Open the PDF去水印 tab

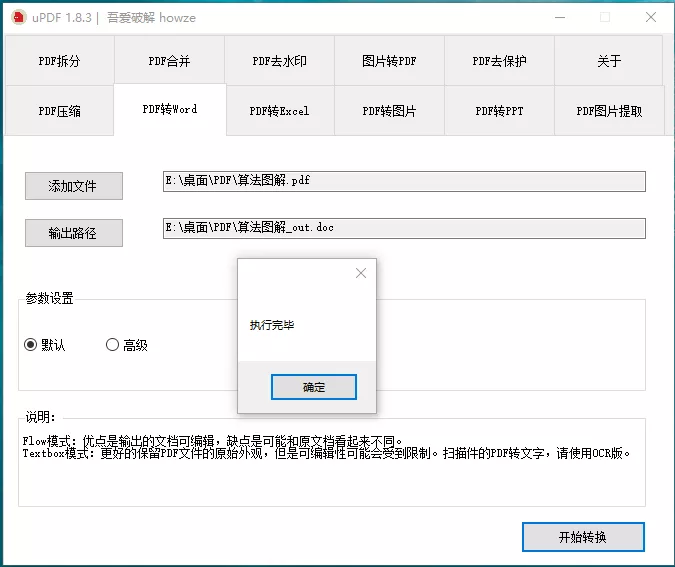(x=279, y=61)
